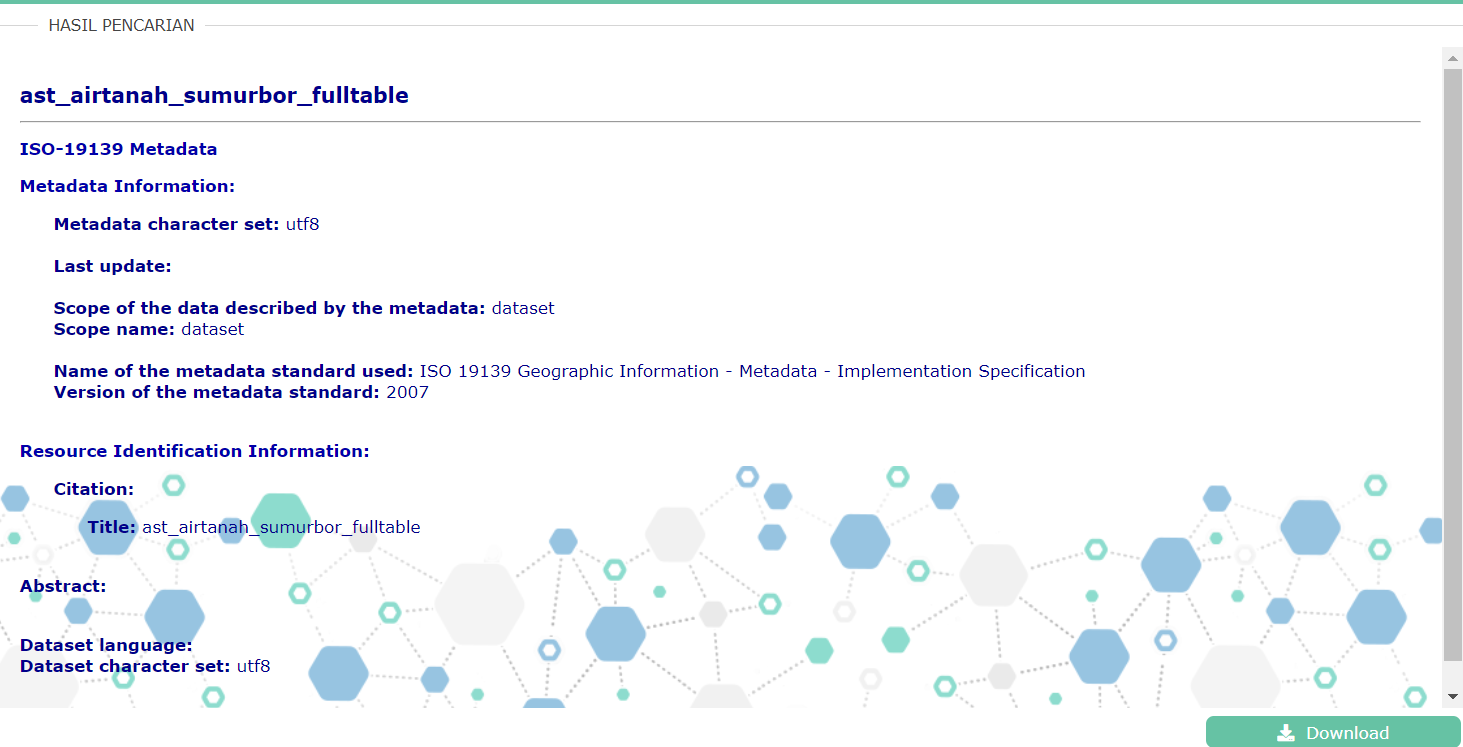Click the Scope name dataset value
The width and height of the screenshot is (1463, 747).
click(x=212, y=329)
